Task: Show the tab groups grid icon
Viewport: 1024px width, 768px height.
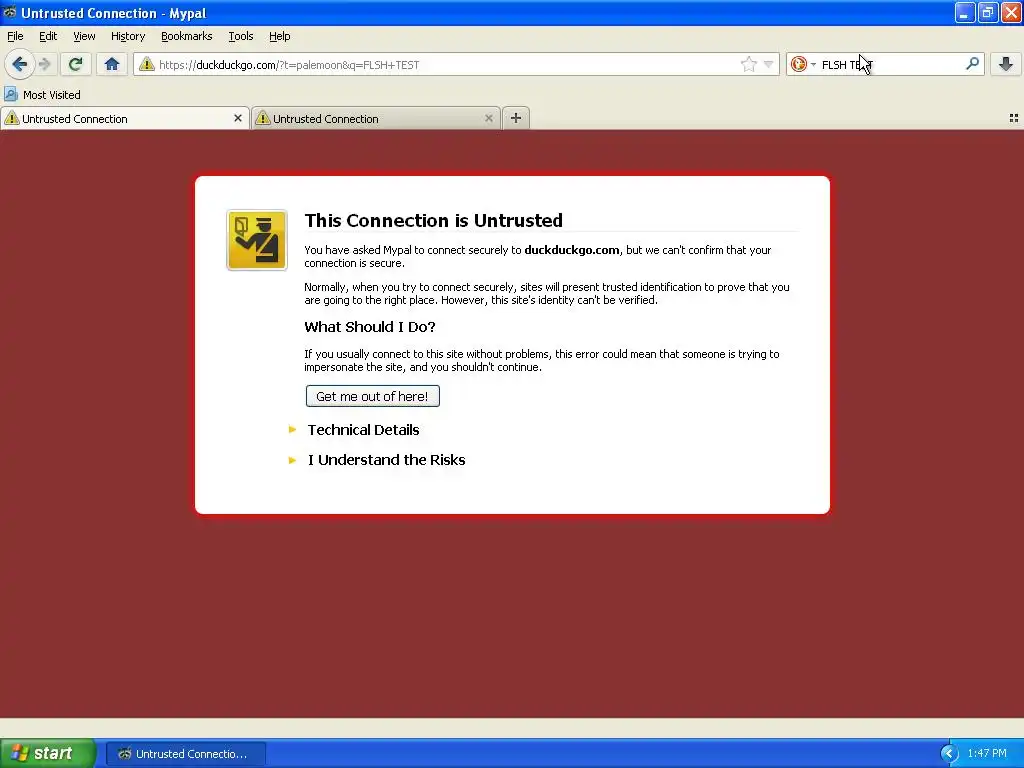Action: tap(1014, 118)
